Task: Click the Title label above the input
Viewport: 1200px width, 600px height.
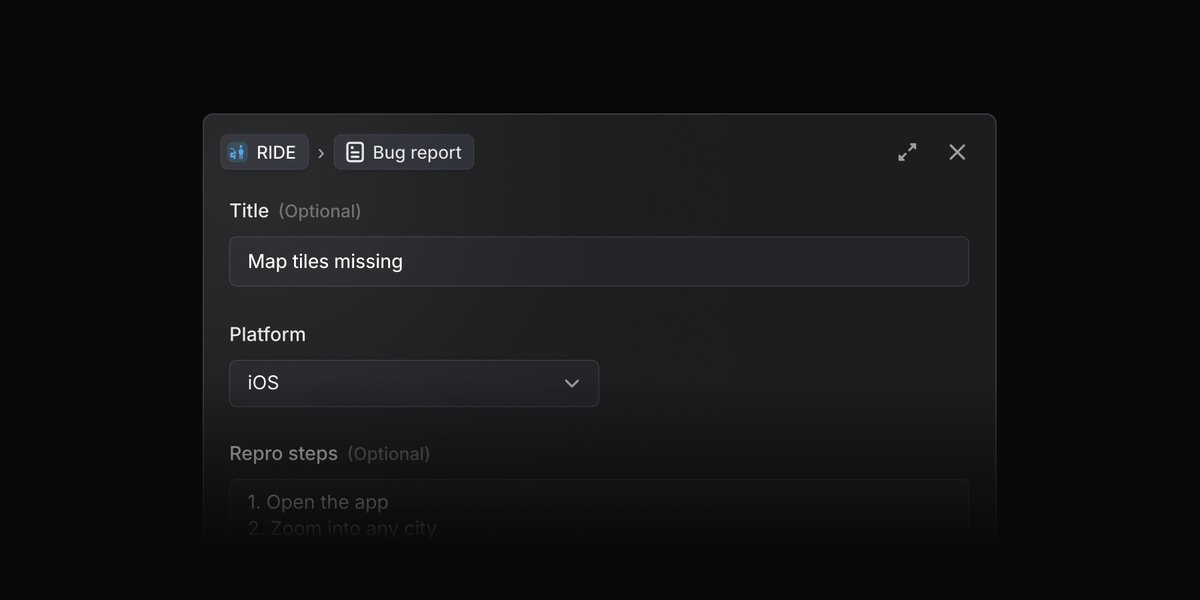Action: tap(248, 211)
